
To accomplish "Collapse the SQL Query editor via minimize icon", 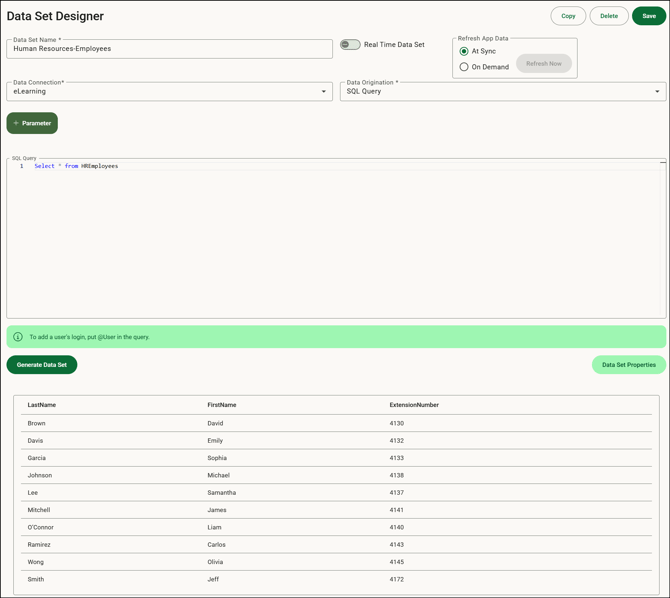I will tap(662, 161).
